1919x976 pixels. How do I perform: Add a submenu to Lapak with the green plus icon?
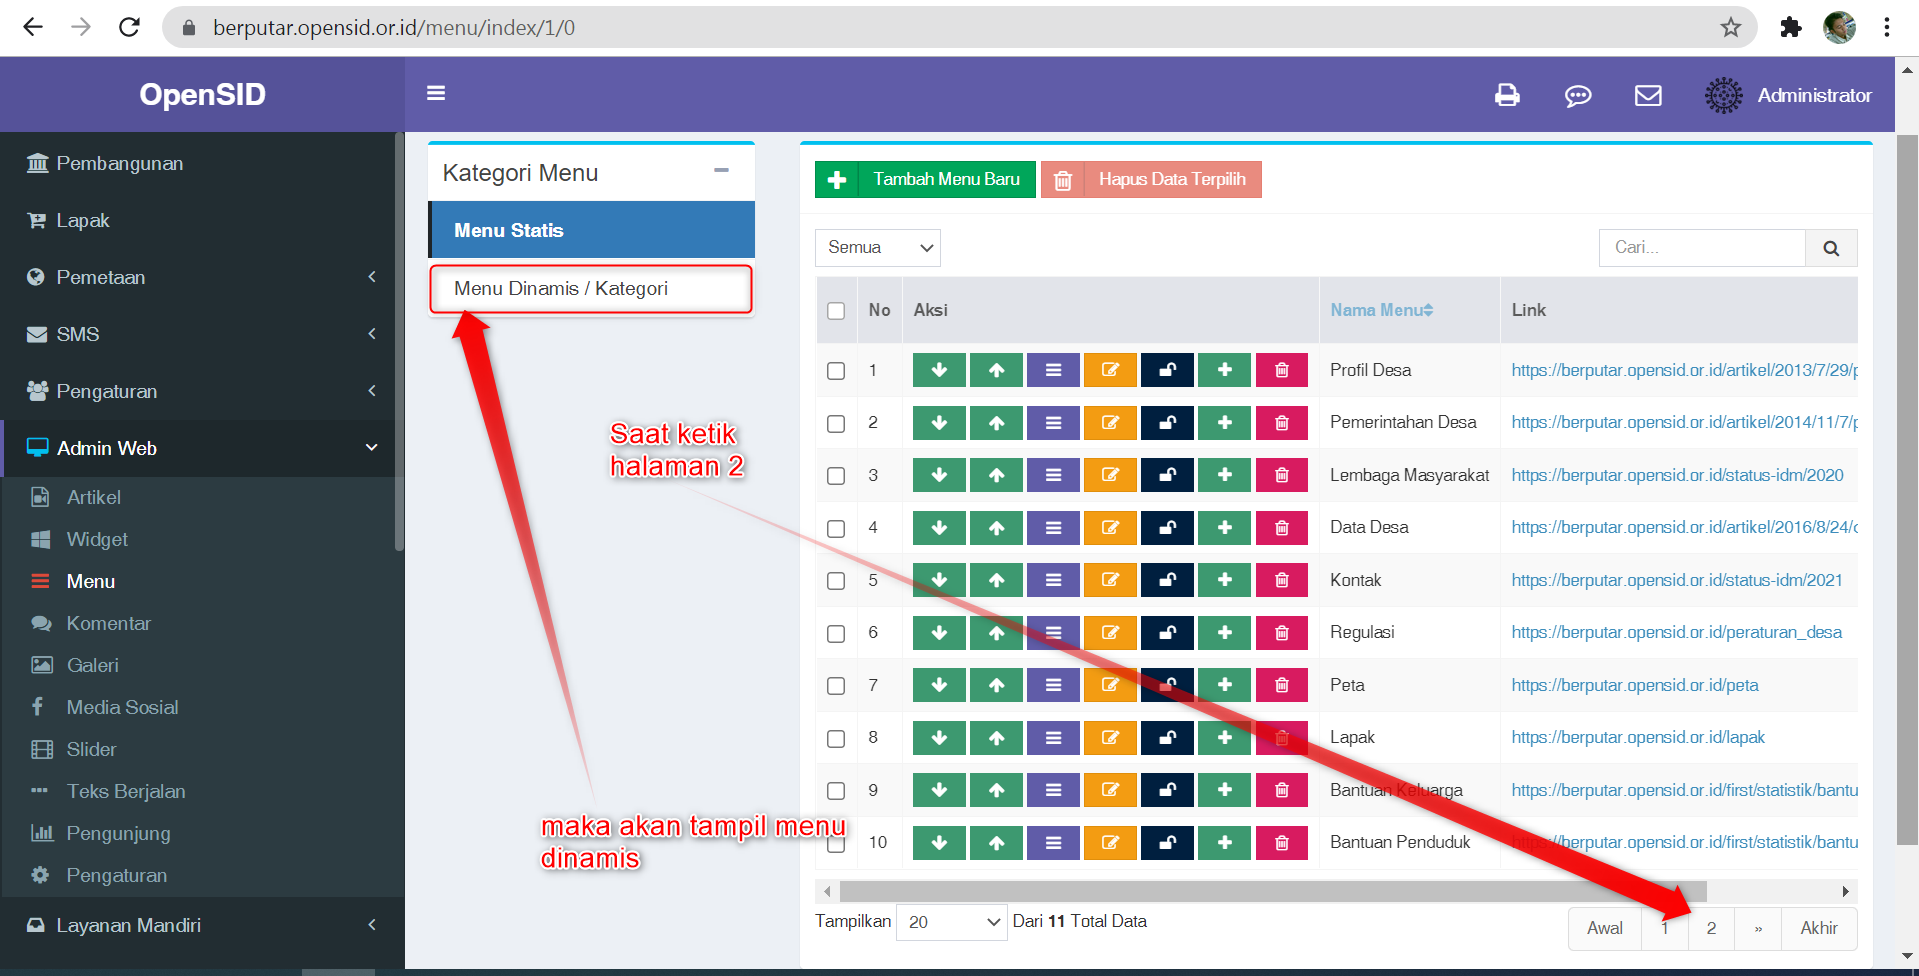click(1224, 737)
